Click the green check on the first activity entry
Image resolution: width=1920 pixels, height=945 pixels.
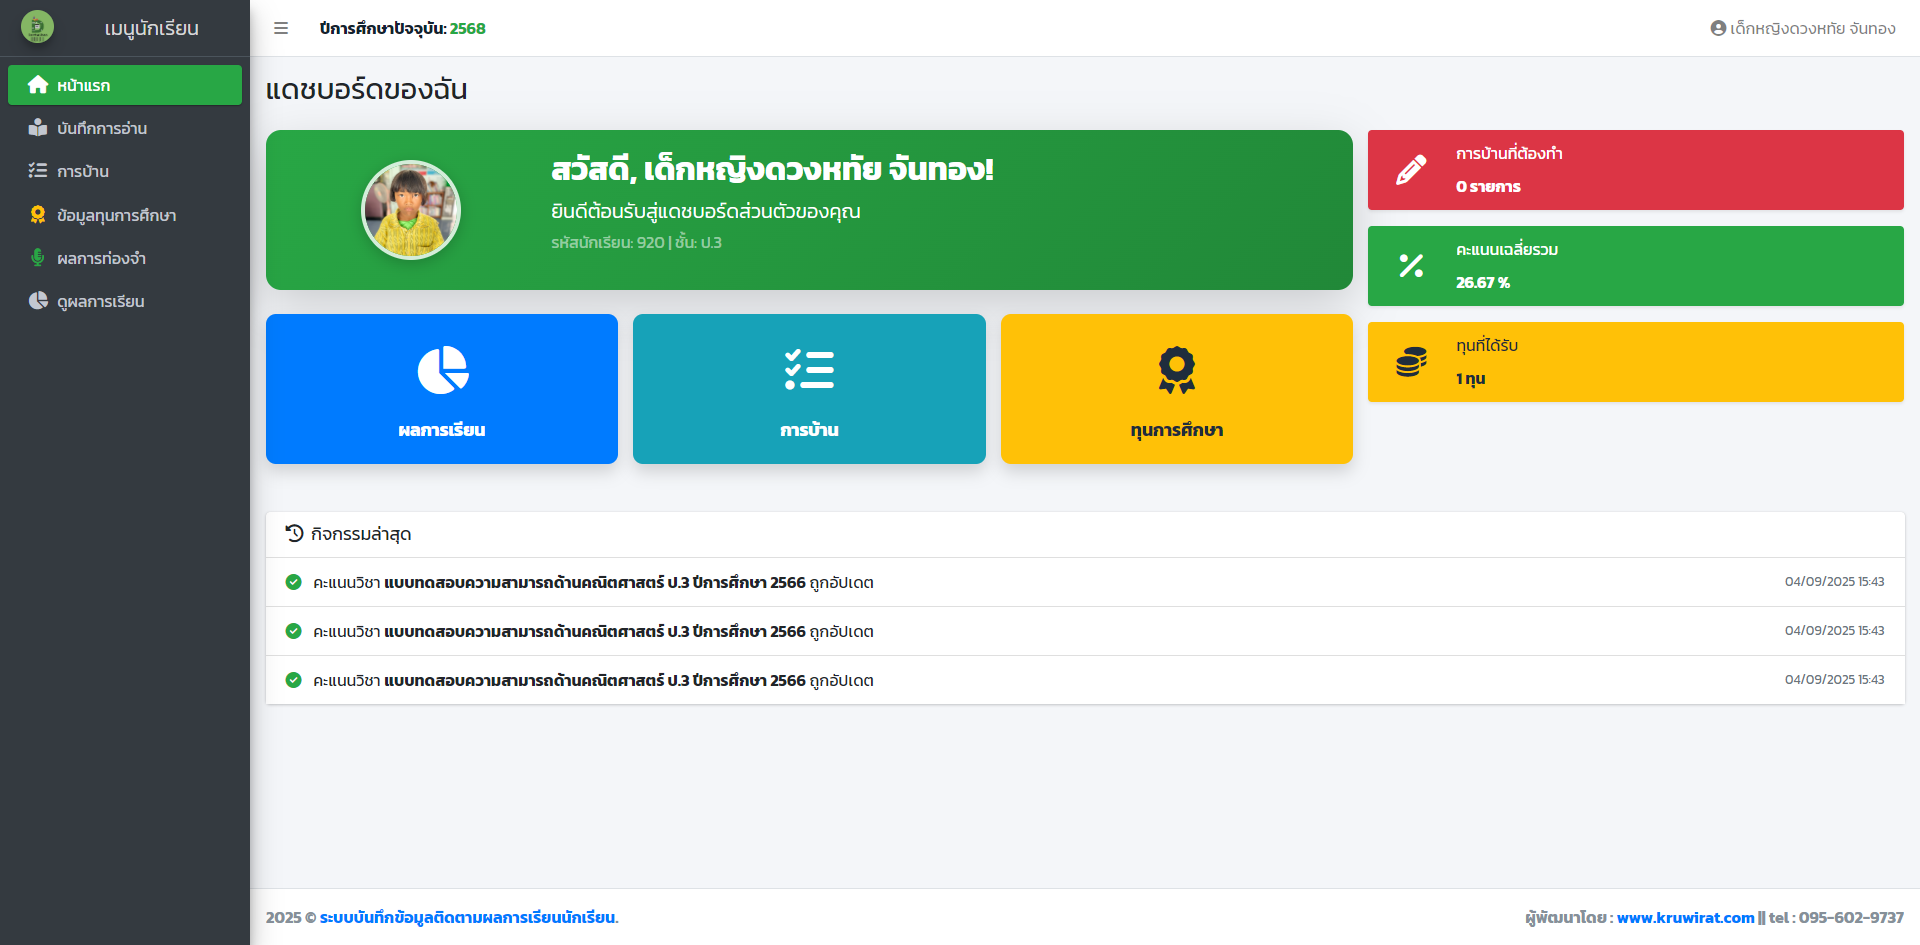tap(293, 581)
